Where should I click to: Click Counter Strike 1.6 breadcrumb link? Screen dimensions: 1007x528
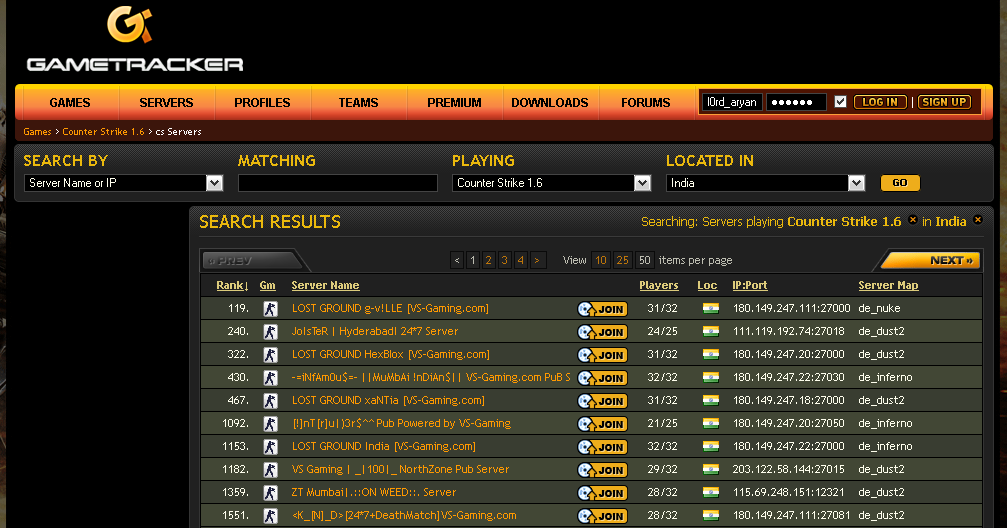(103, 132)
